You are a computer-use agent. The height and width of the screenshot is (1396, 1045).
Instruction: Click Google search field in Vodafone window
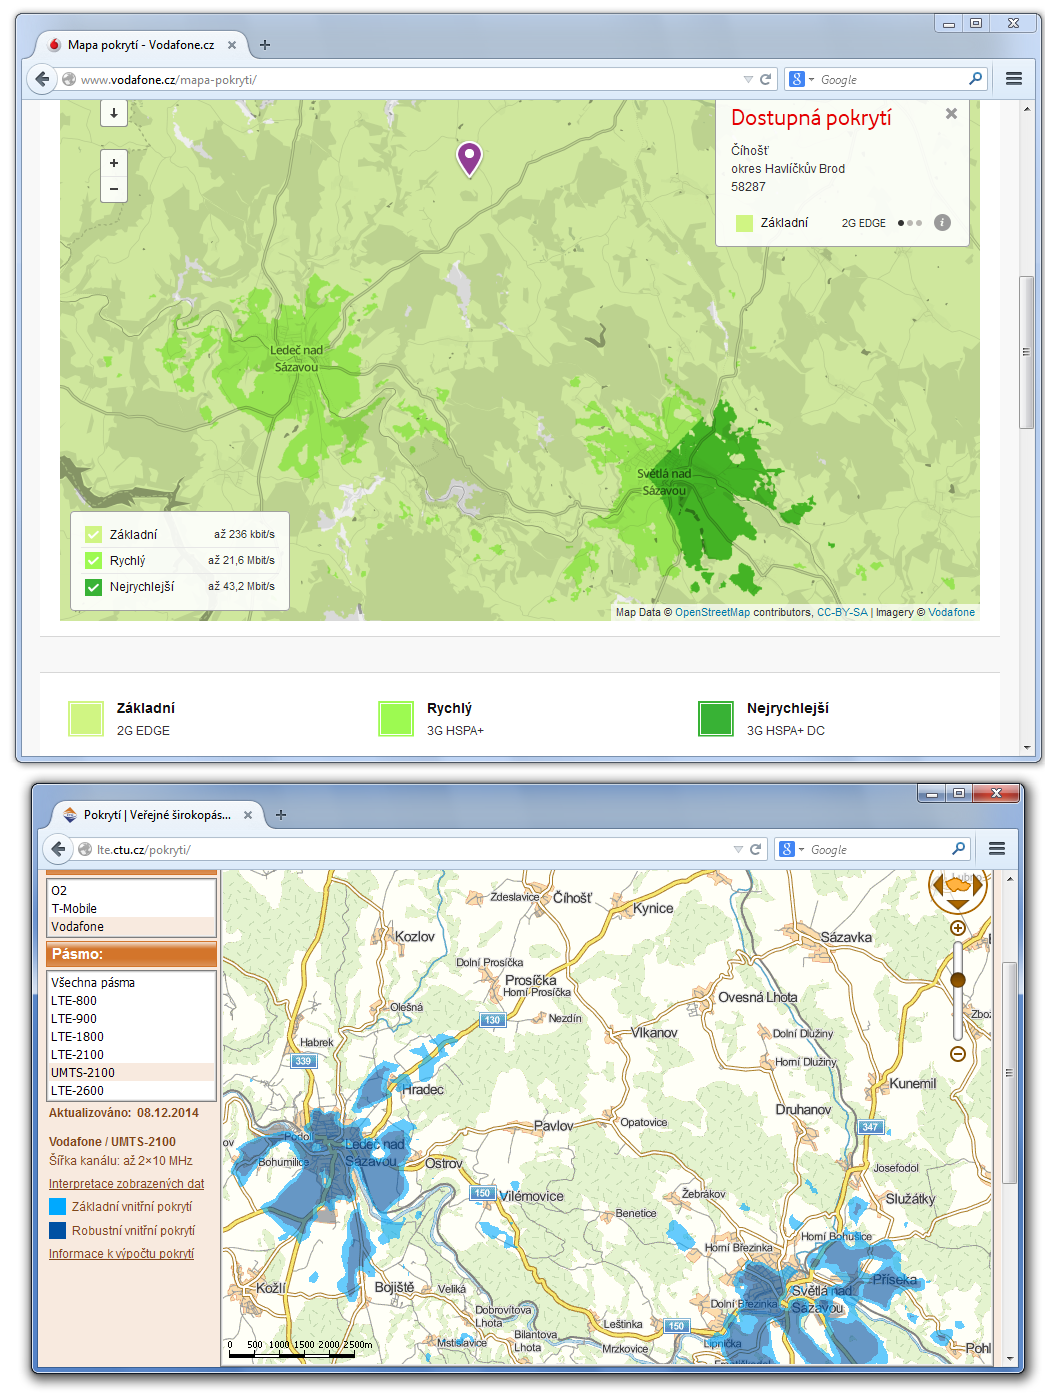point(892,79)
